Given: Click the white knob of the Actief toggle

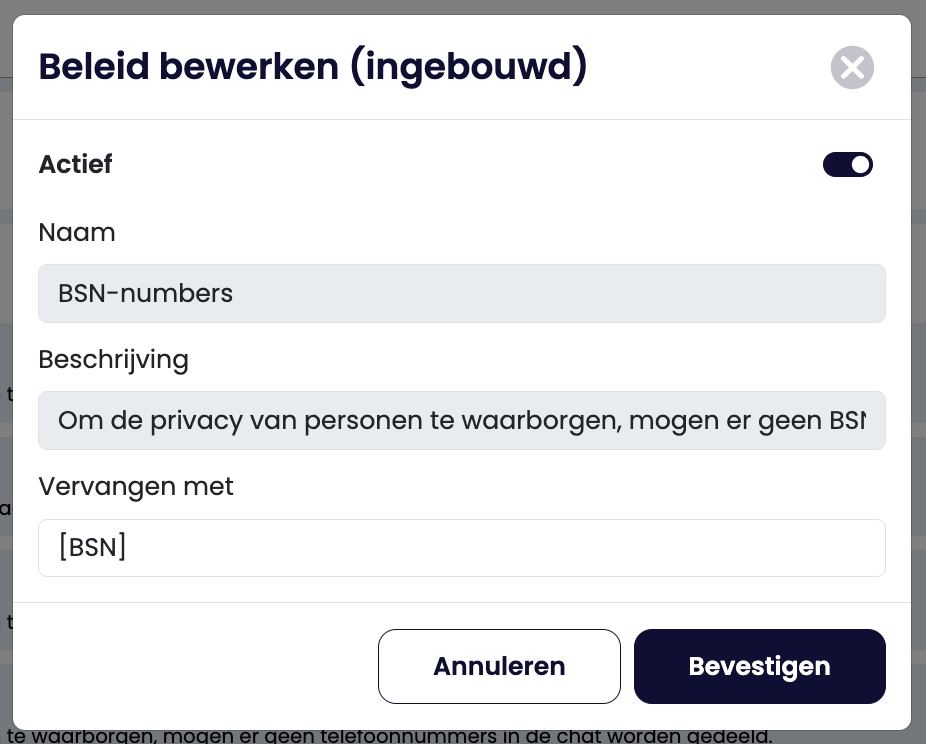Looking at the screenshot, I should coord(860,165).
